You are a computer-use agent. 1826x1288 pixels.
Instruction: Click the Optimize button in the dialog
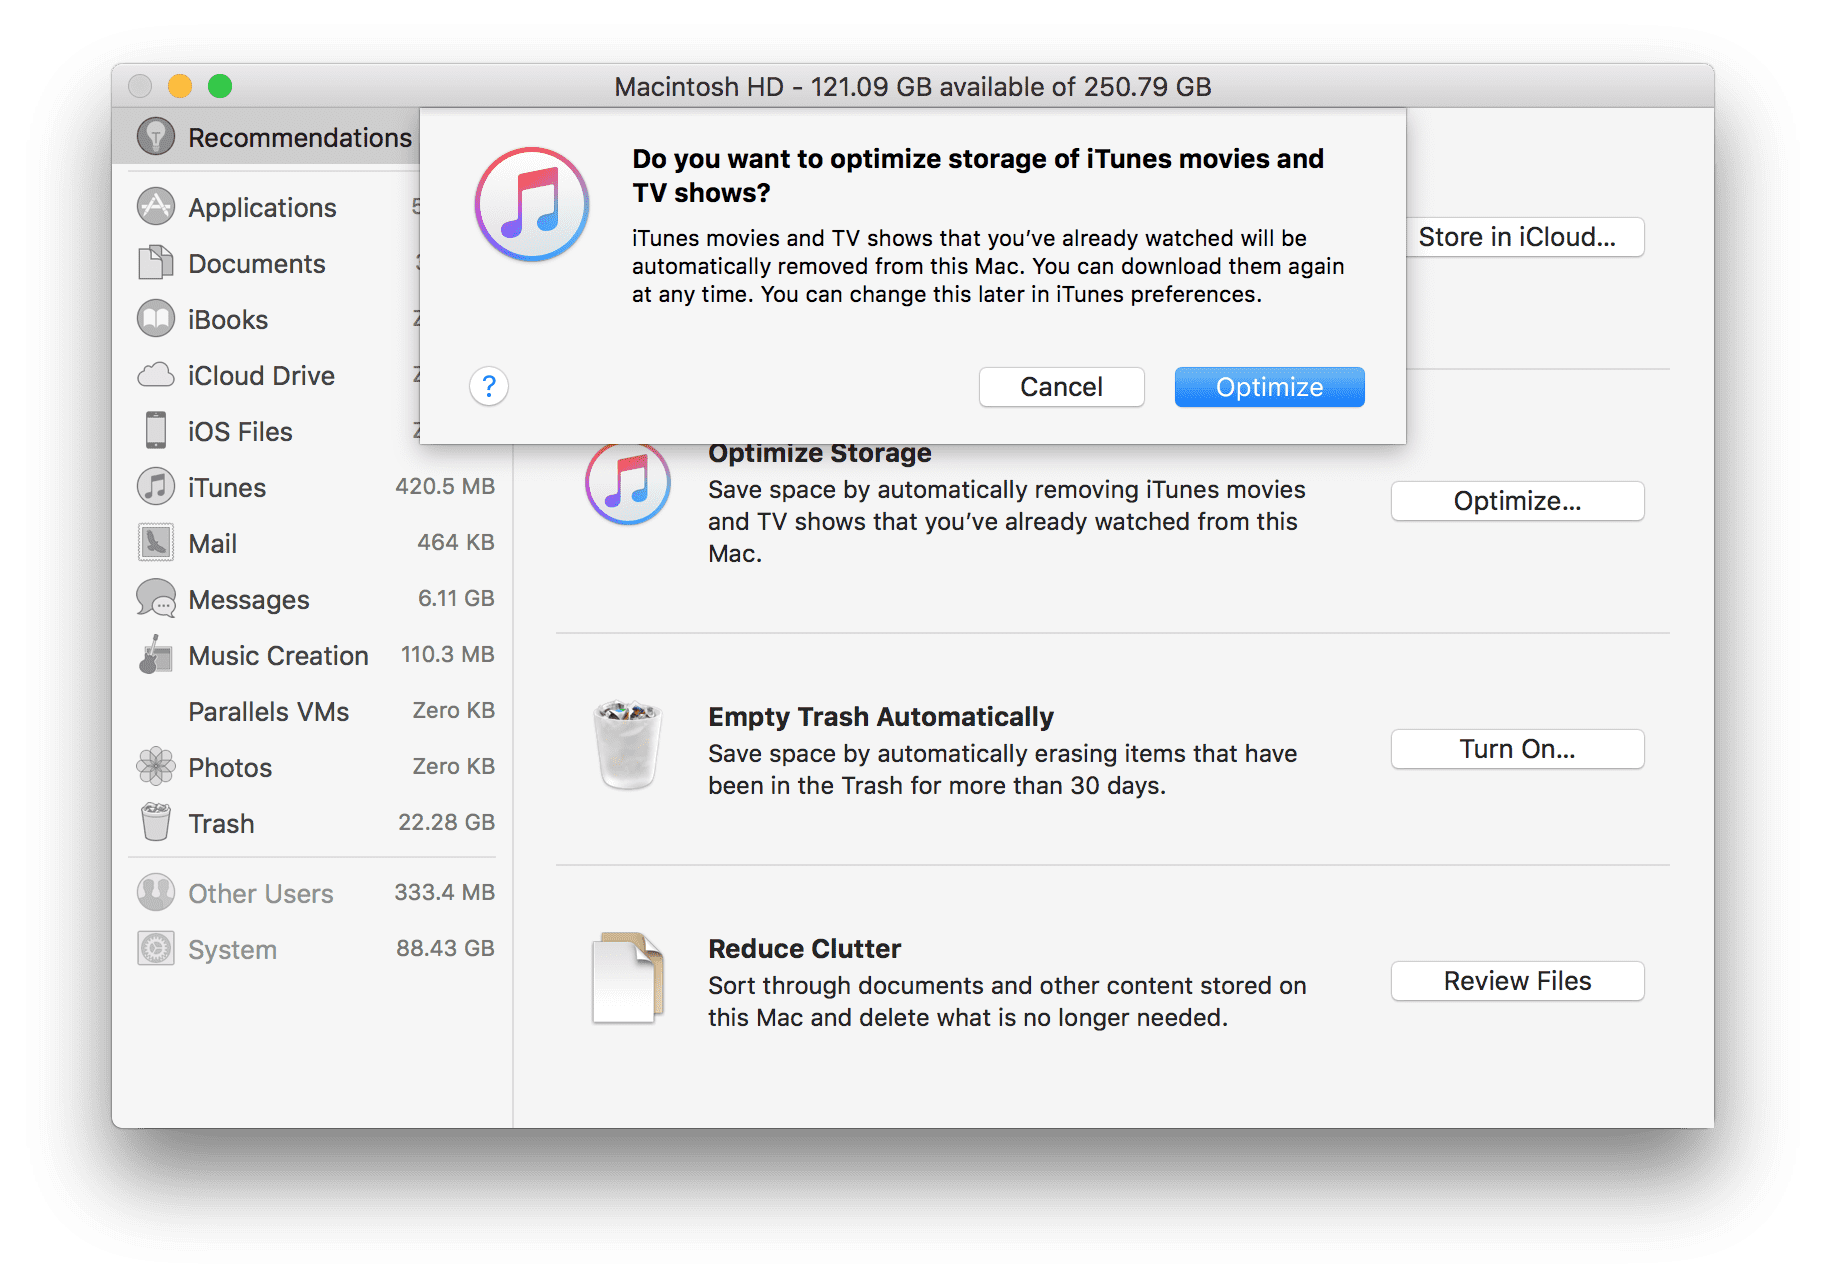1268,387
